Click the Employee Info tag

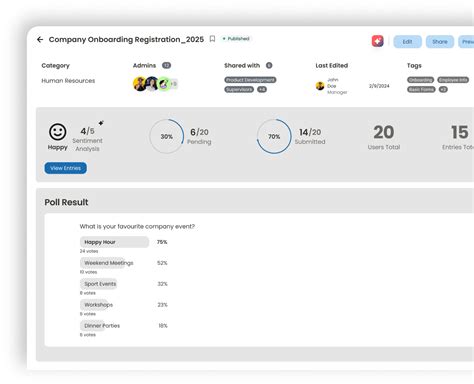(453, 80)
